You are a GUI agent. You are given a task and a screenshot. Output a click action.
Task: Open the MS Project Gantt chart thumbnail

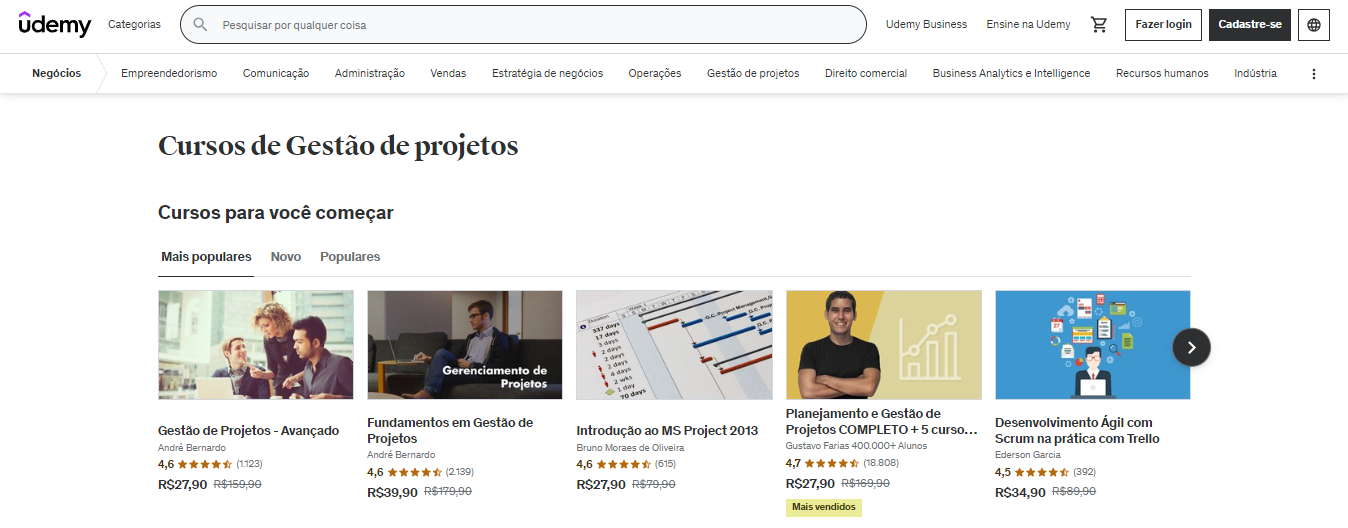coord(674,345)
